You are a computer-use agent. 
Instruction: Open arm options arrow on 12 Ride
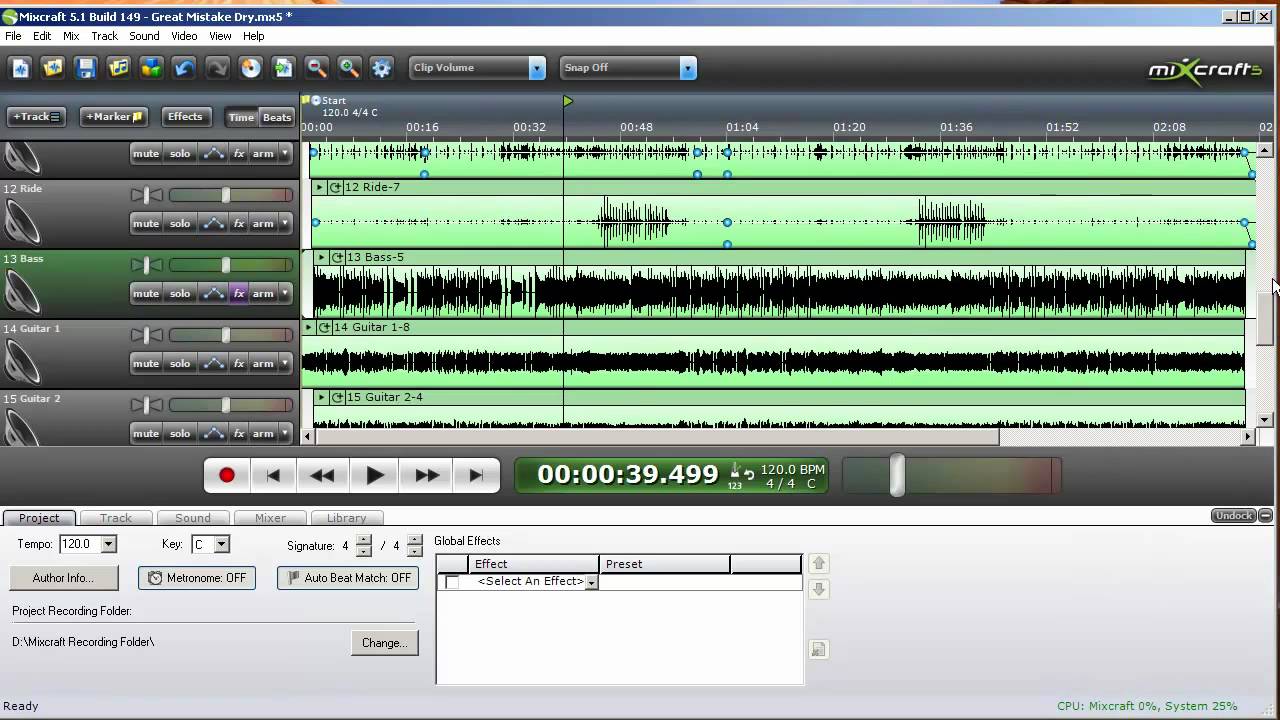click(x=285, y=224)
